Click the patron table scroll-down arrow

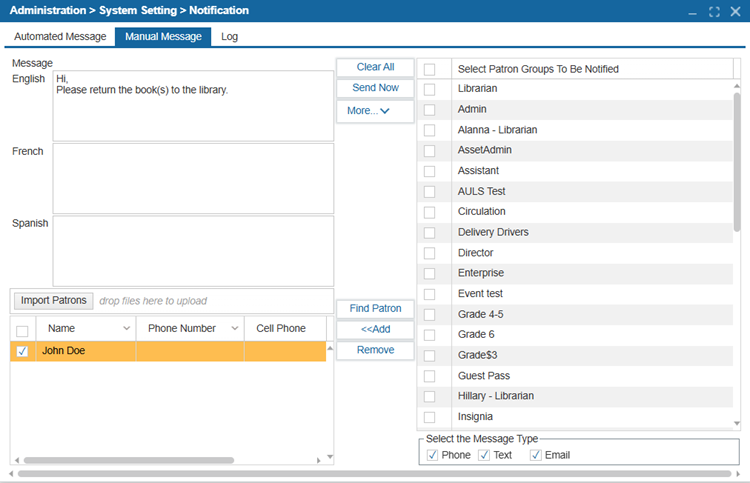(330, 457)
